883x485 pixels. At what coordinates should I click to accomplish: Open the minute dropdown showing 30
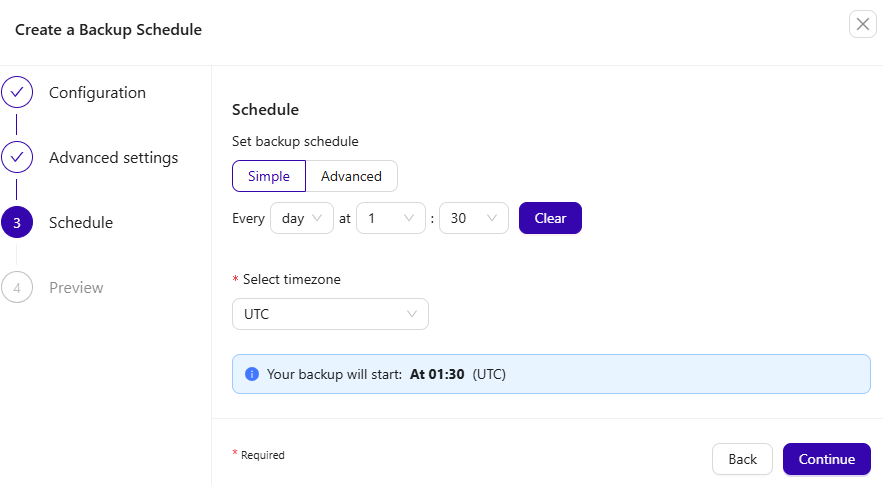click(x=474, y=218)
